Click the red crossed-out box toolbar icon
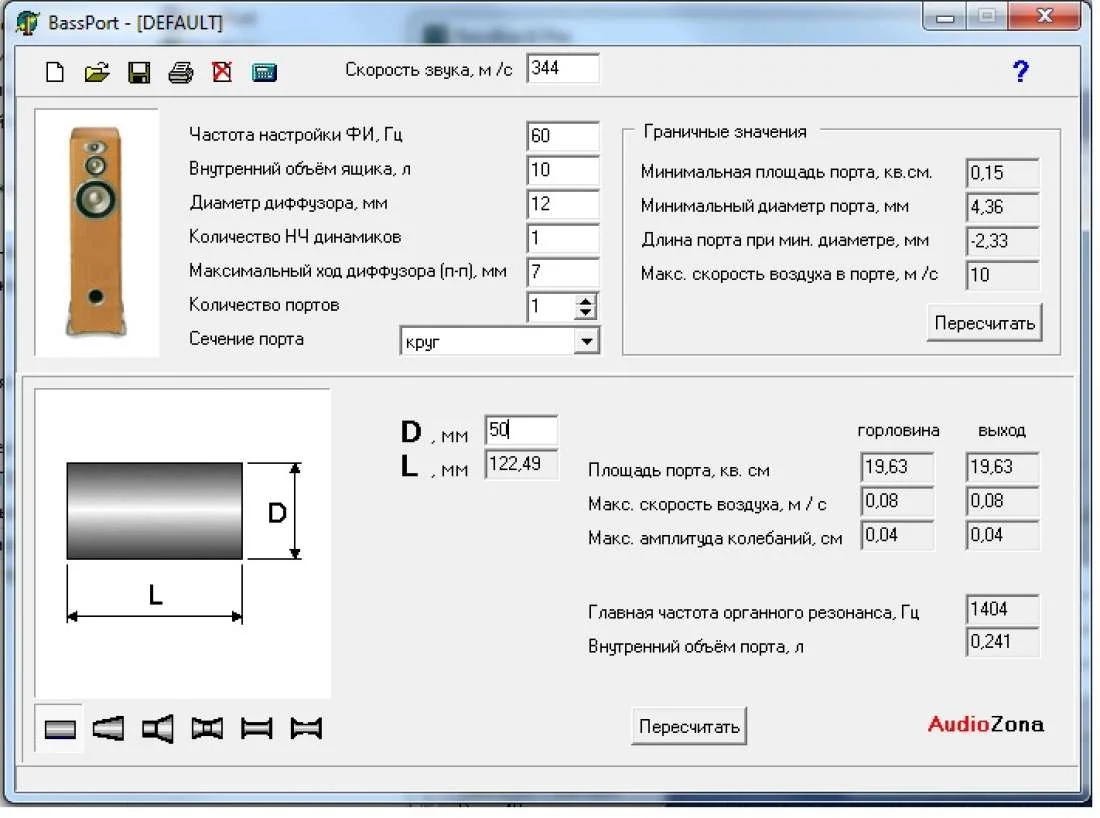 point(222,72)
